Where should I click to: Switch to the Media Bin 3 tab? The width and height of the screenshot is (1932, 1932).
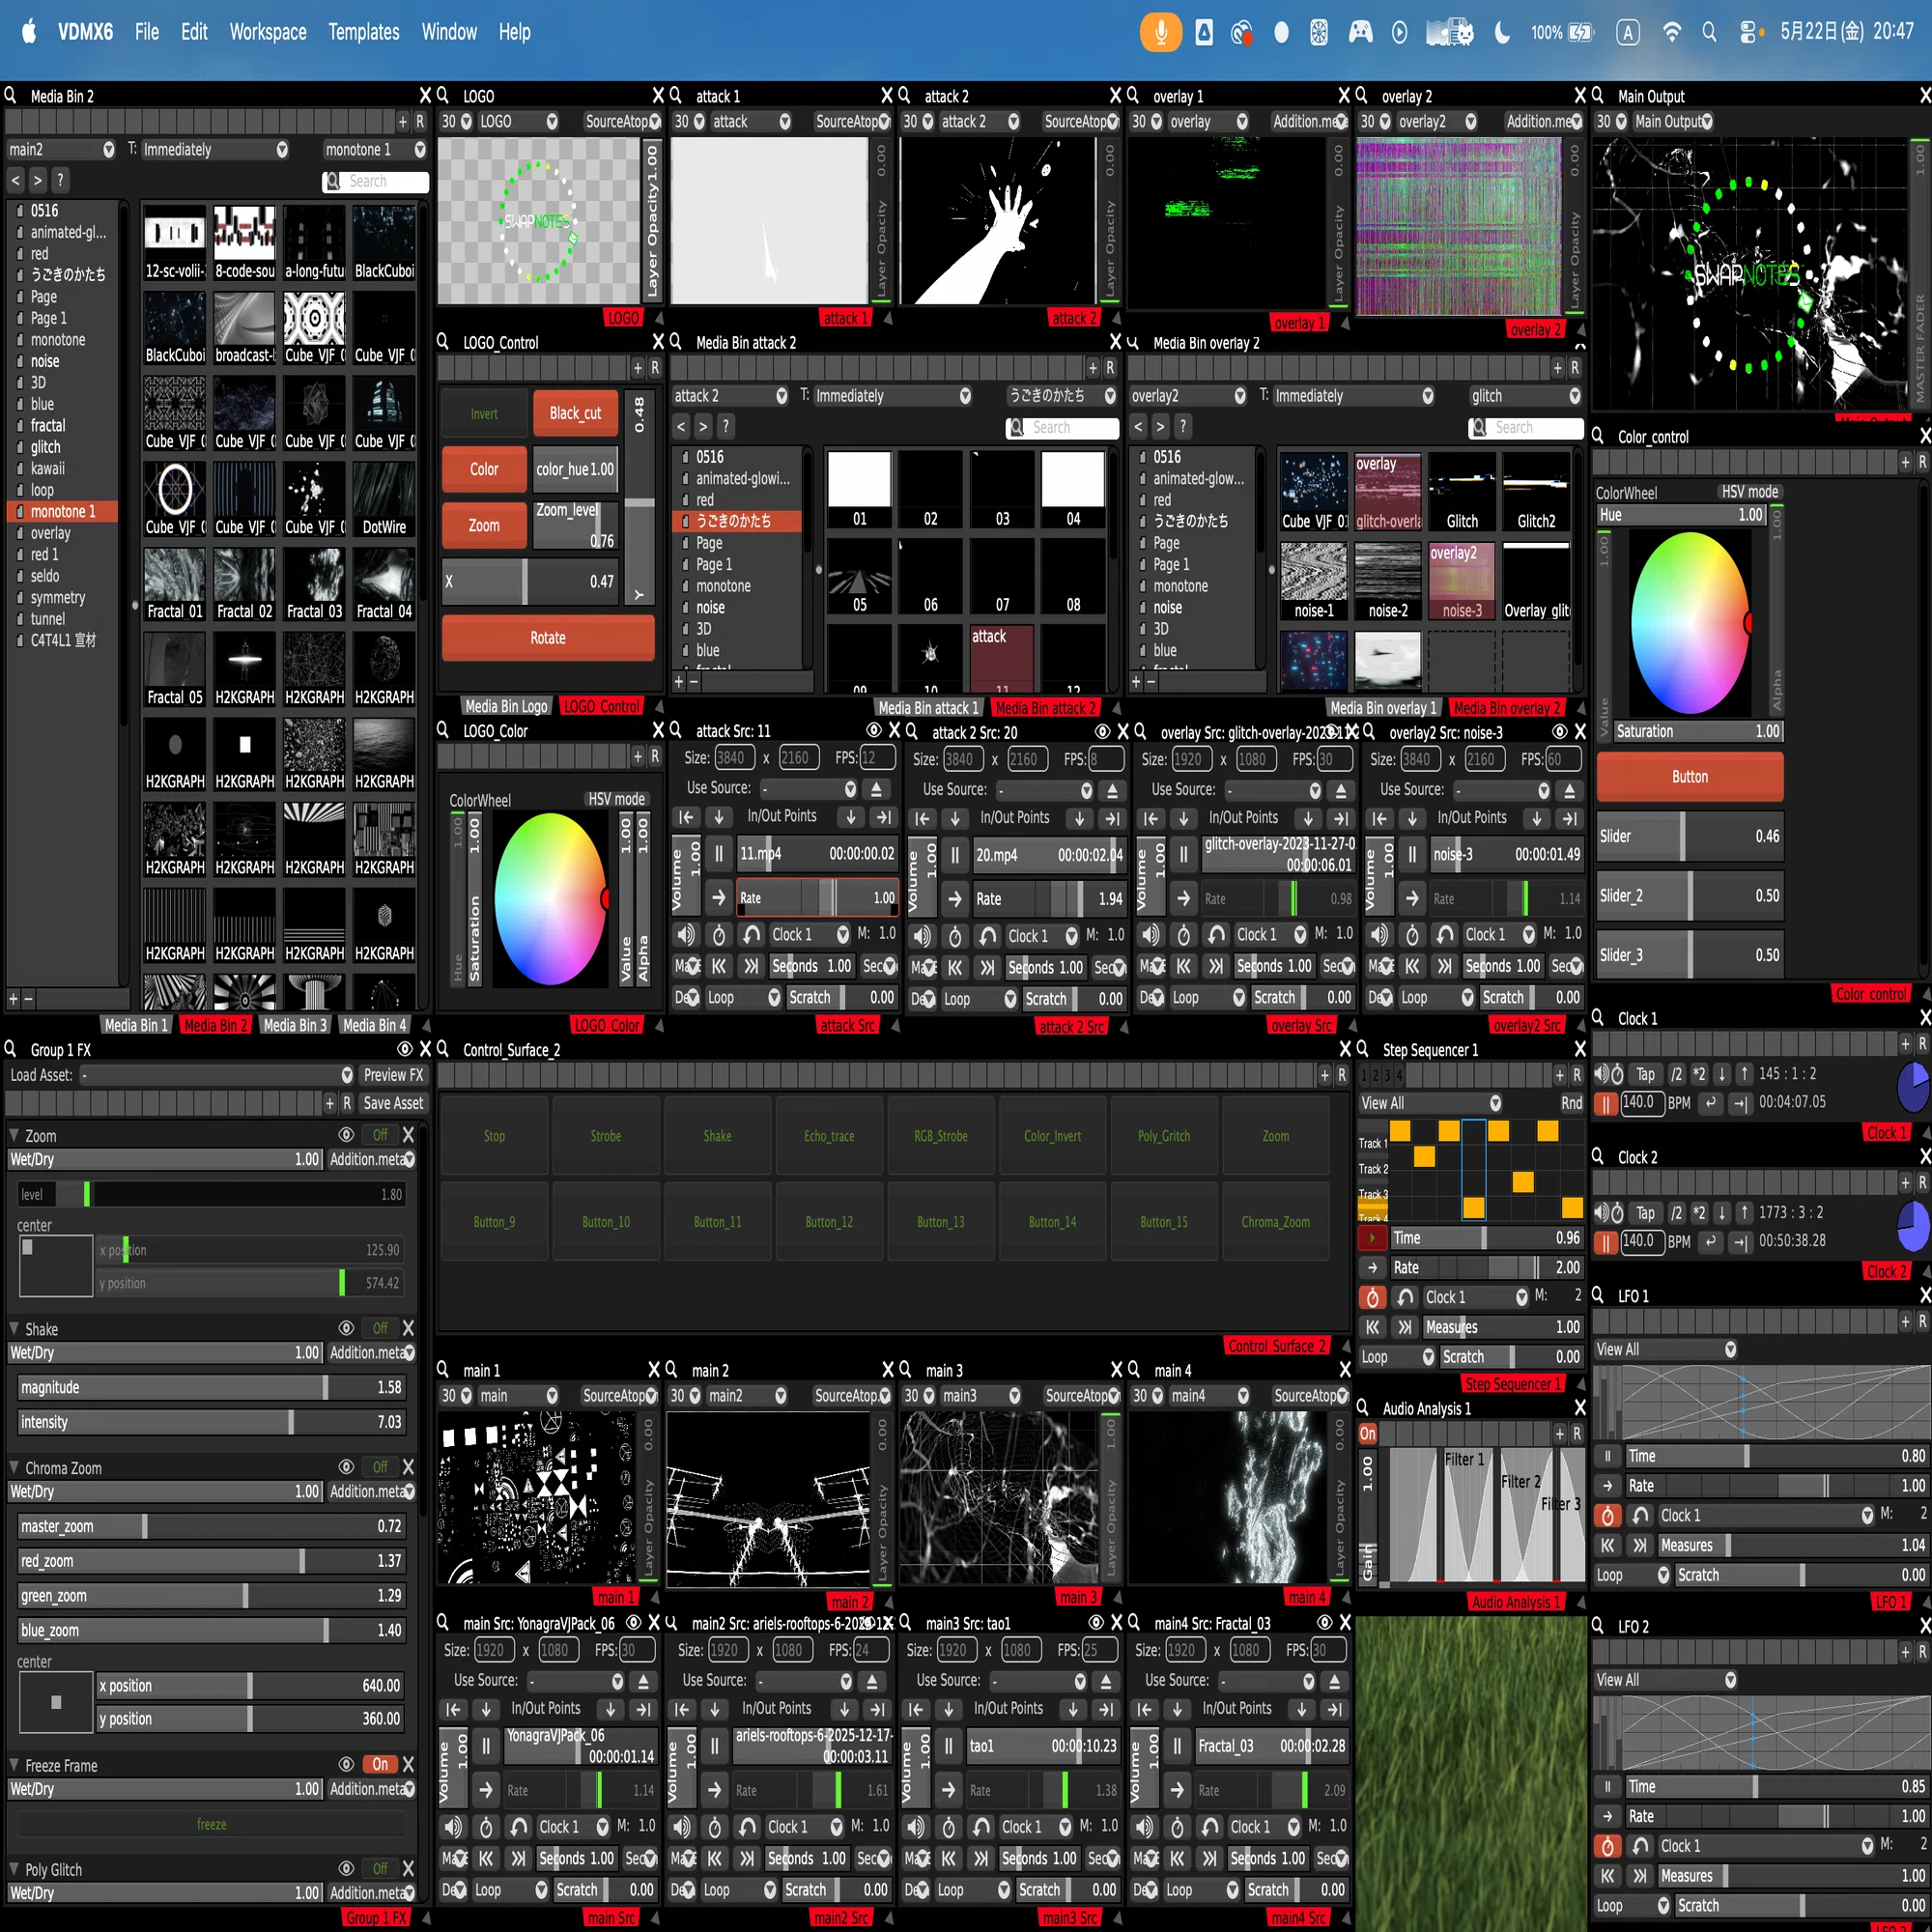(x=294, y=1025)
